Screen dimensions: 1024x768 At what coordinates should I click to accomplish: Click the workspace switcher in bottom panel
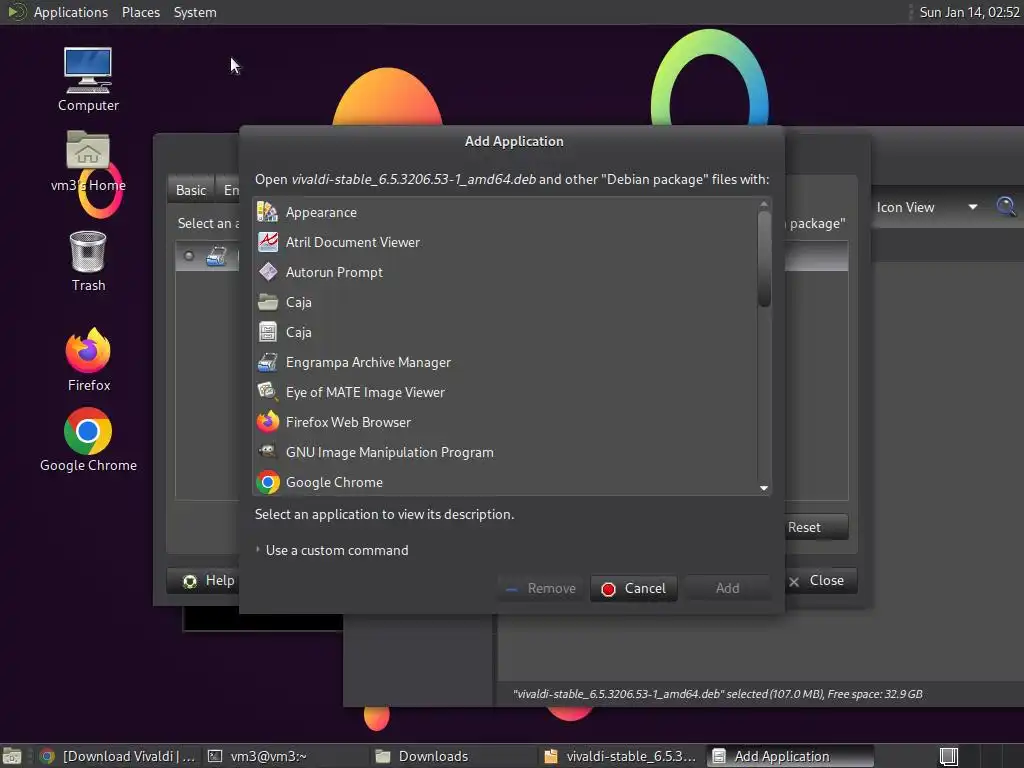(948, 756)
